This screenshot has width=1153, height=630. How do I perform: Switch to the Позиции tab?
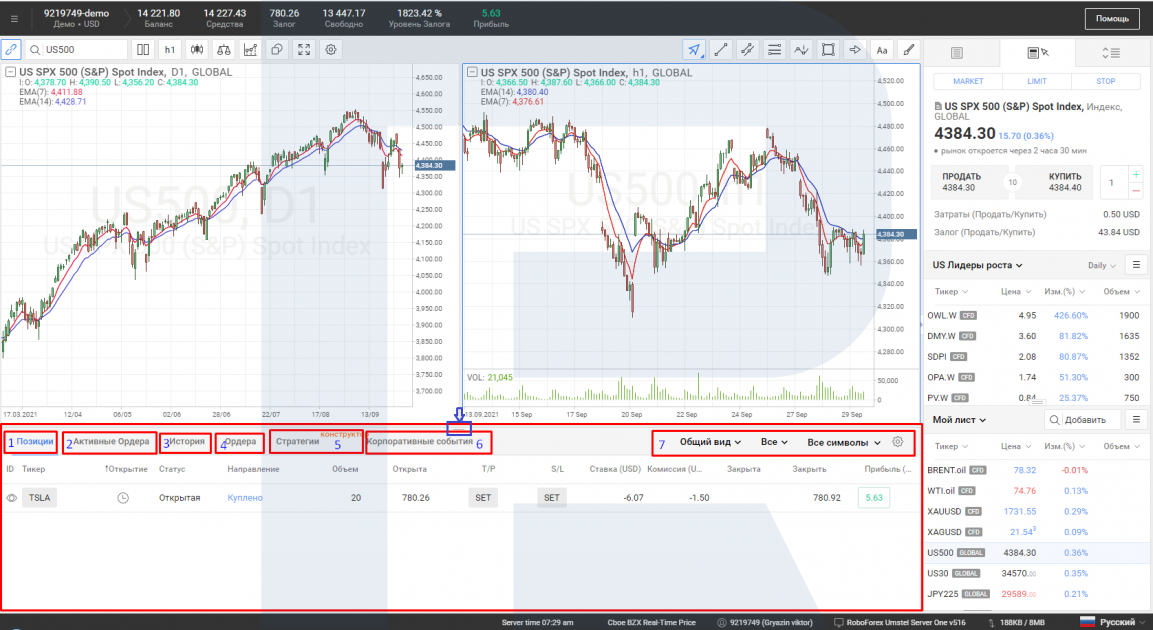(35, 442)
